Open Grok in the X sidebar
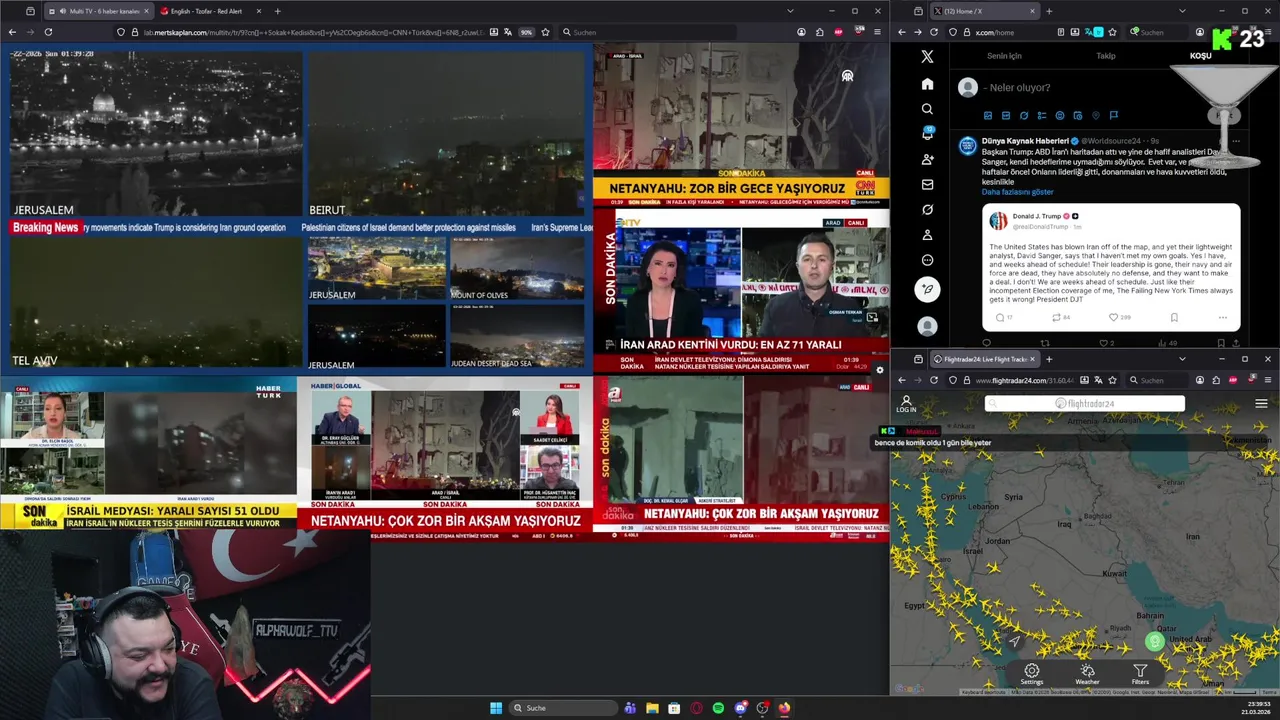This screenshot has height=720, width=1280. 927,210
